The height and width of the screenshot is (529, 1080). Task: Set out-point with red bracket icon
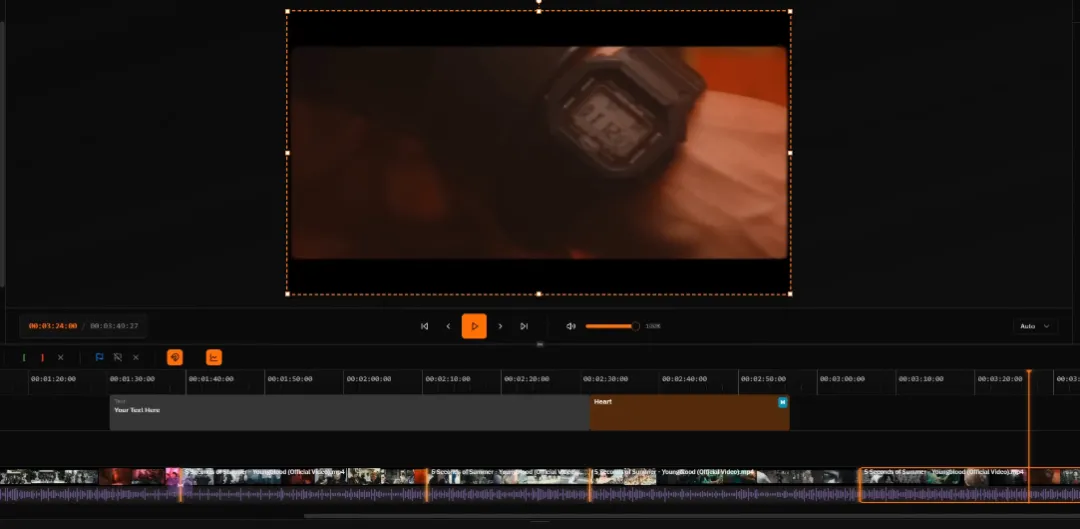pyautogui.click(x=42, y=357)
